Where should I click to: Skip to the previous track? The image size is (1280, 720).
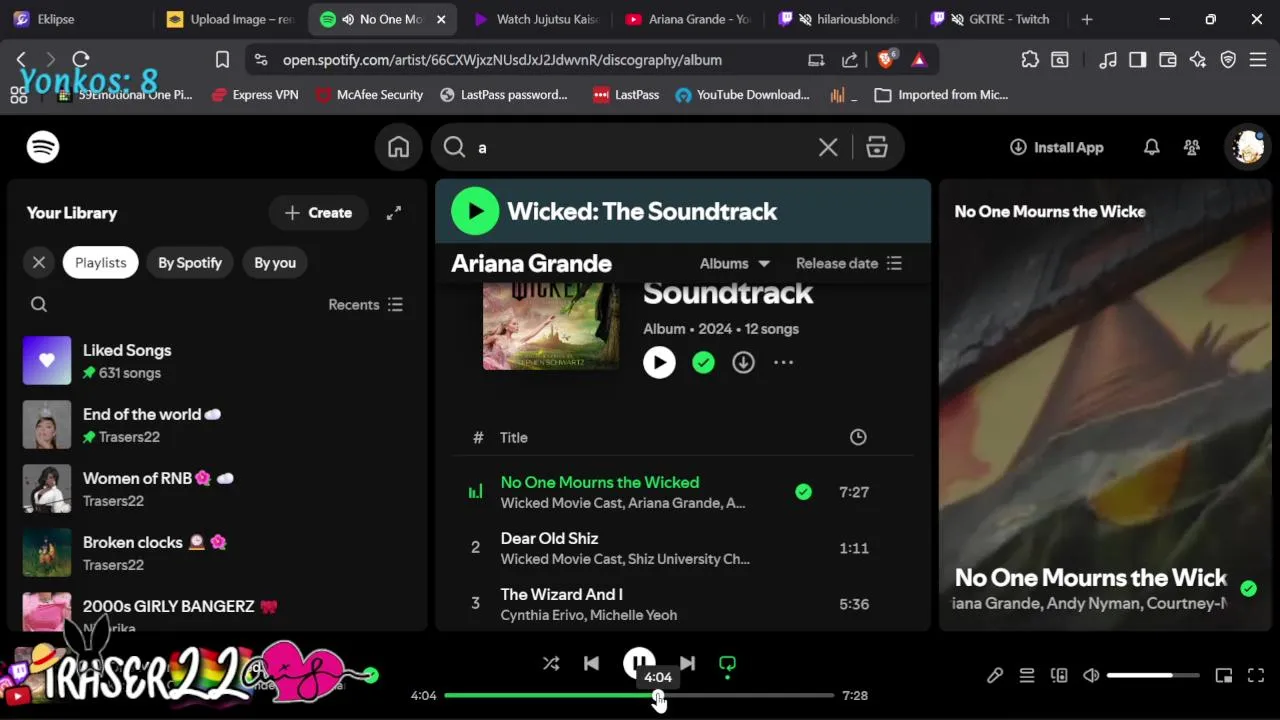(591, 663)
